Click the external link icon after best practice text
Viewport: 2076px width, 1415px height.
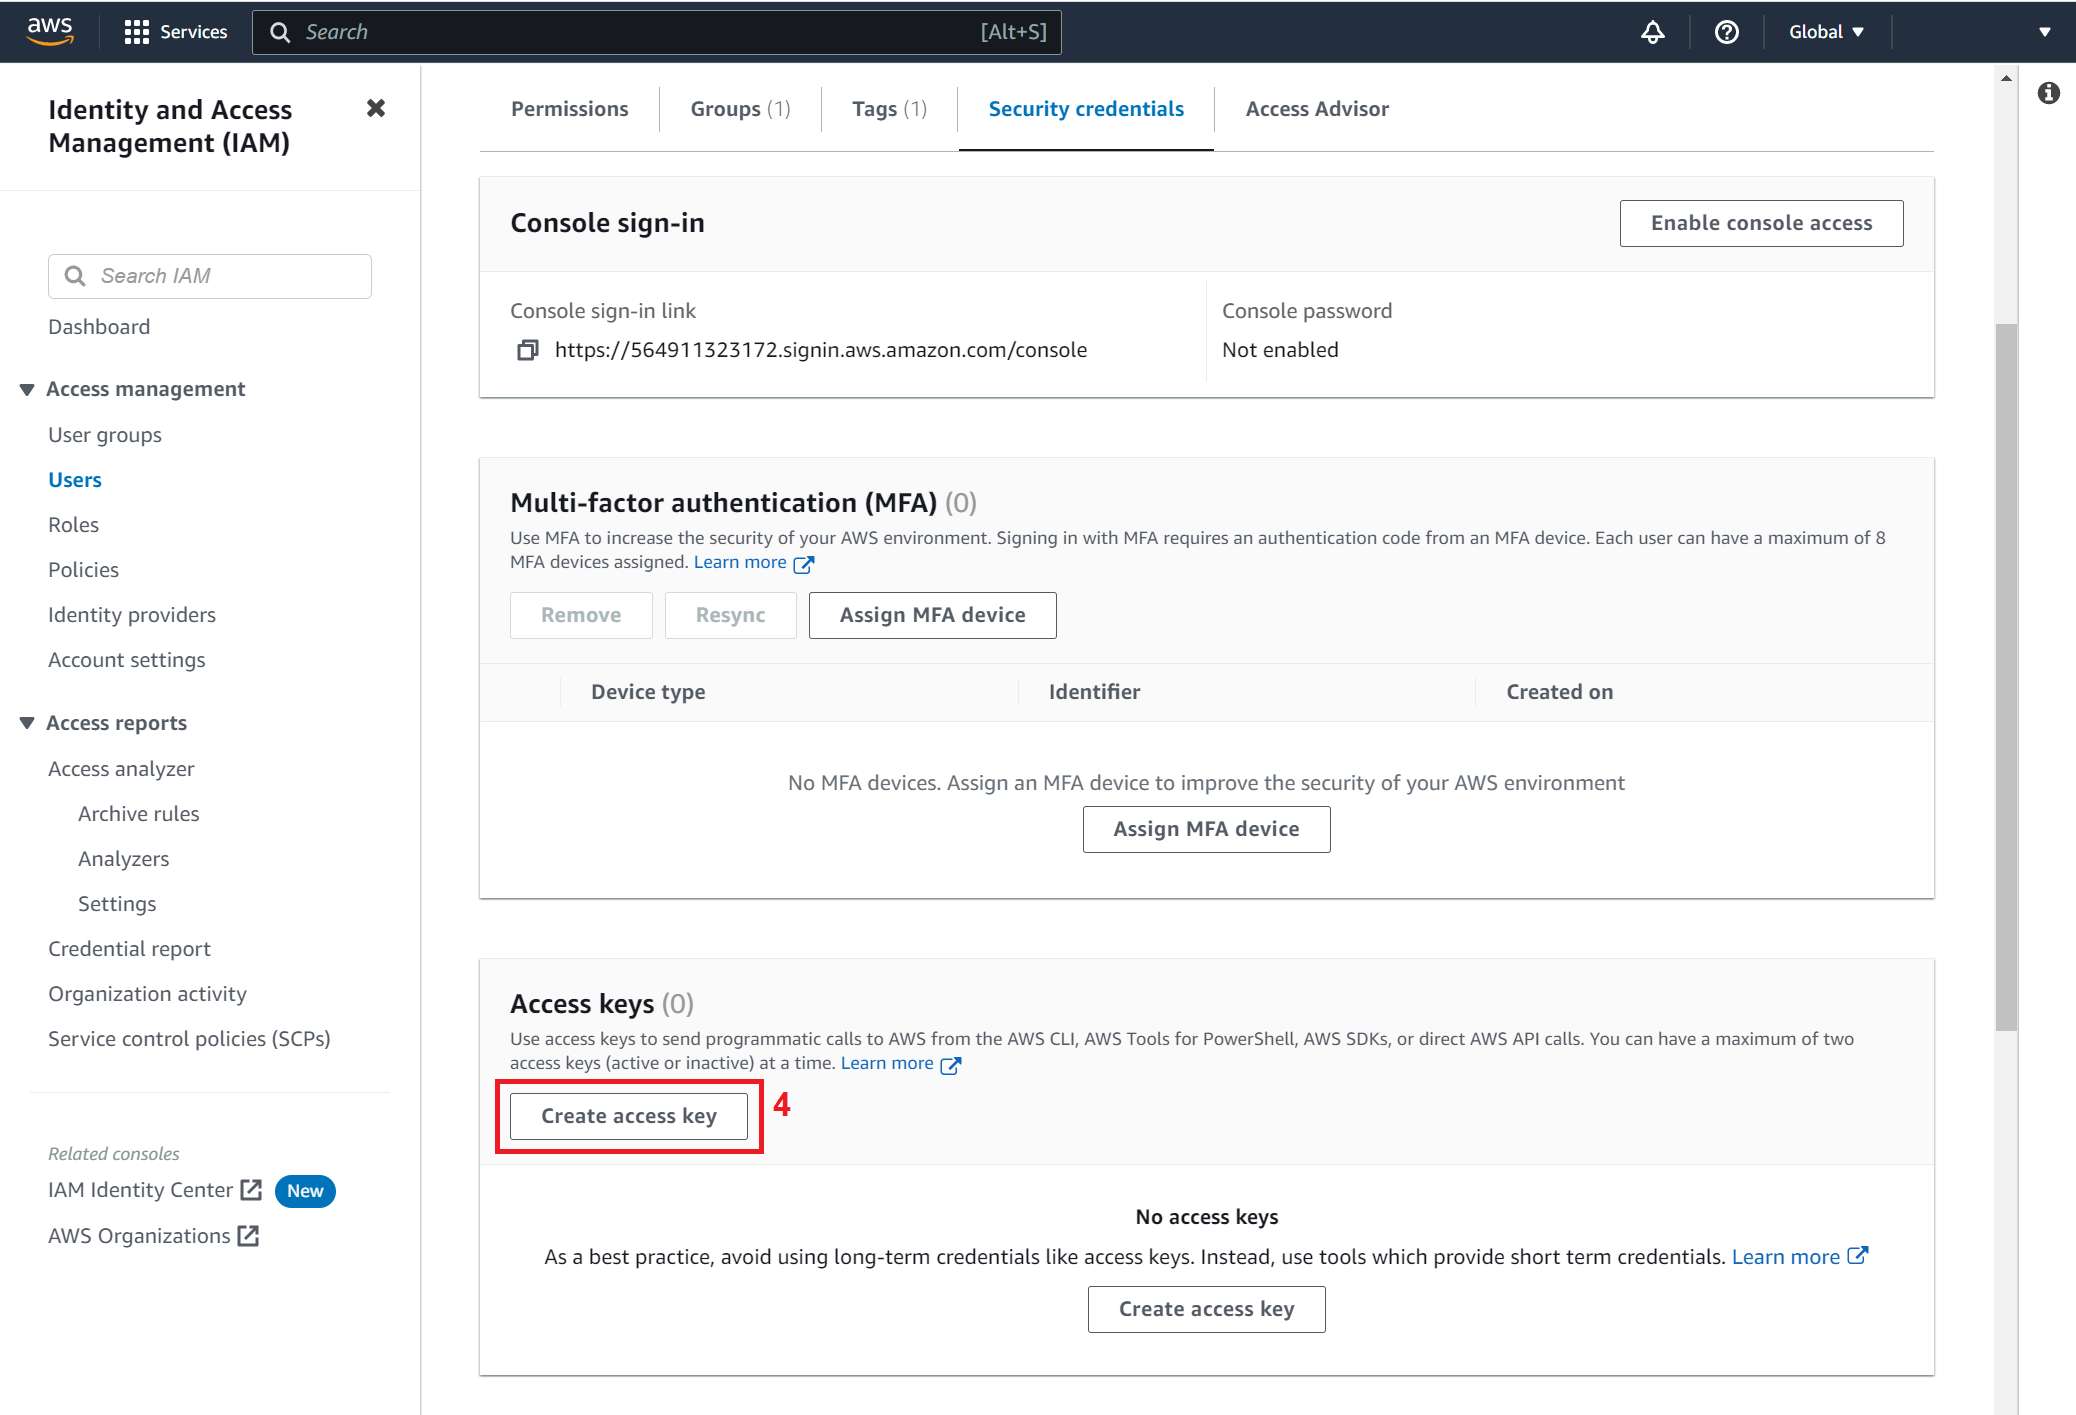(1858, 1256)
